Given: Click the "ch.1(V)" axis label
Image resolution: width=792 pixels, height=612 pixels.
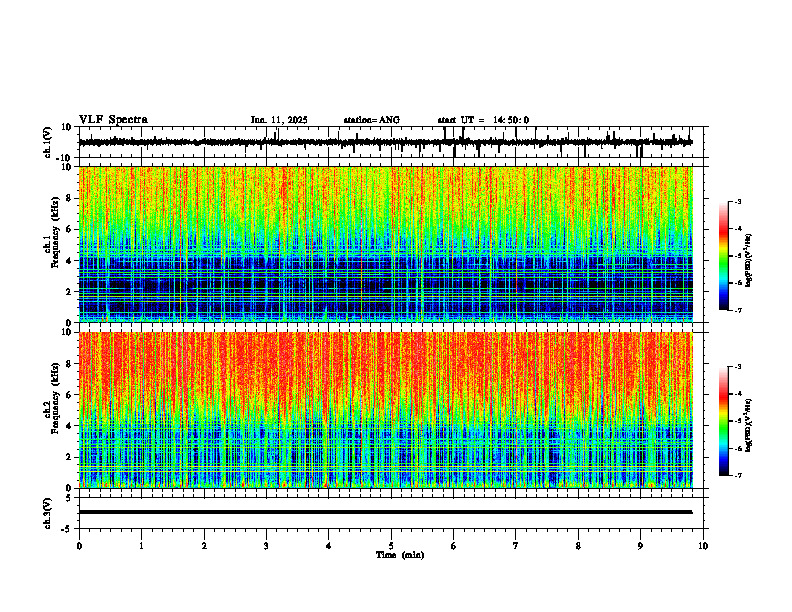Looking at the screenshot, I should [49, 142].
